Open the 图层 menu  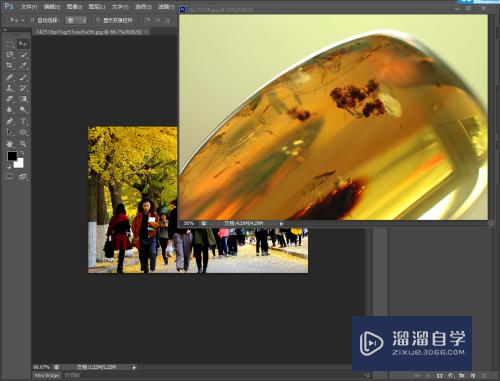tap(97, 7)
